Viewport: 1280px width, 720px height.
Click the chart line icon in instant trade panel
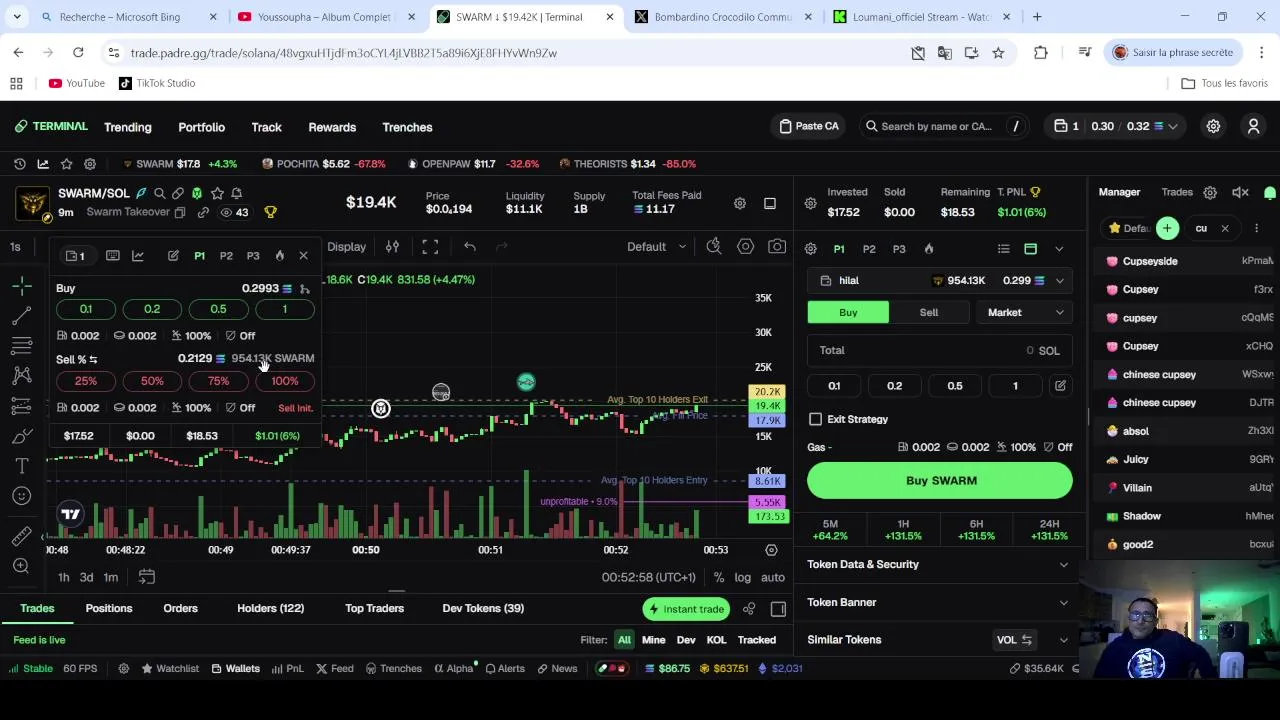pyautogui.click(x=138, y=256)
